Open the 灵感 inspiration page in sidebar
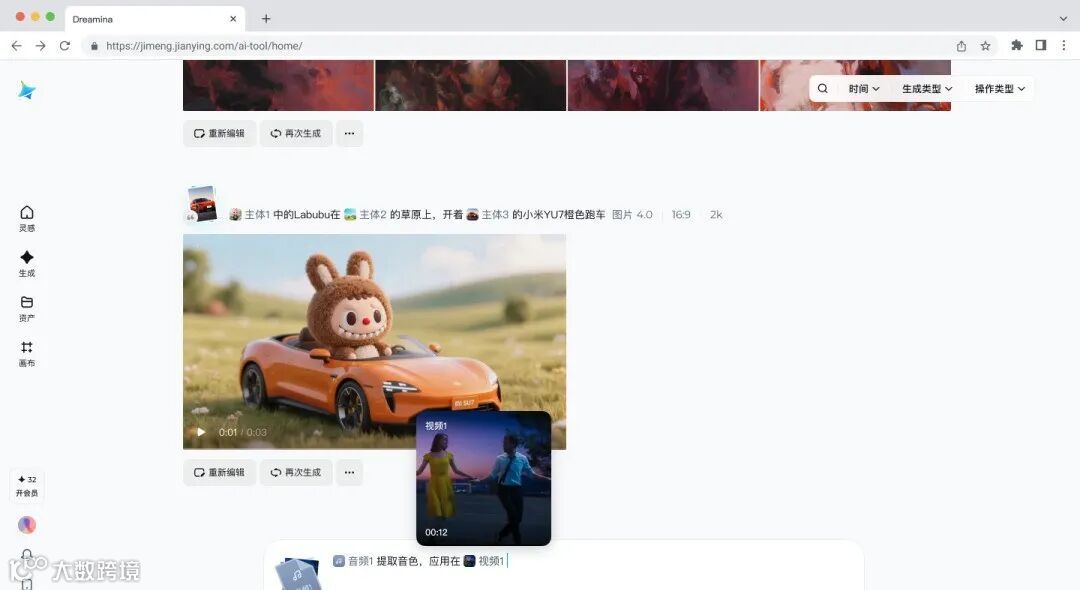Viewport: 1080px width, 590px height. [27, 218]
